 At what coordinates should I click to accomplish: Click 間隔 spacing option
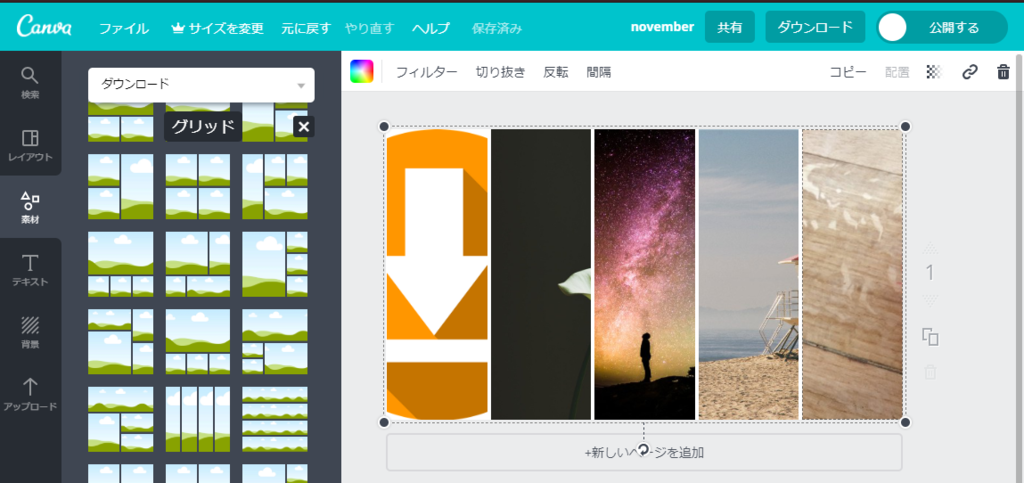(599, 72)
